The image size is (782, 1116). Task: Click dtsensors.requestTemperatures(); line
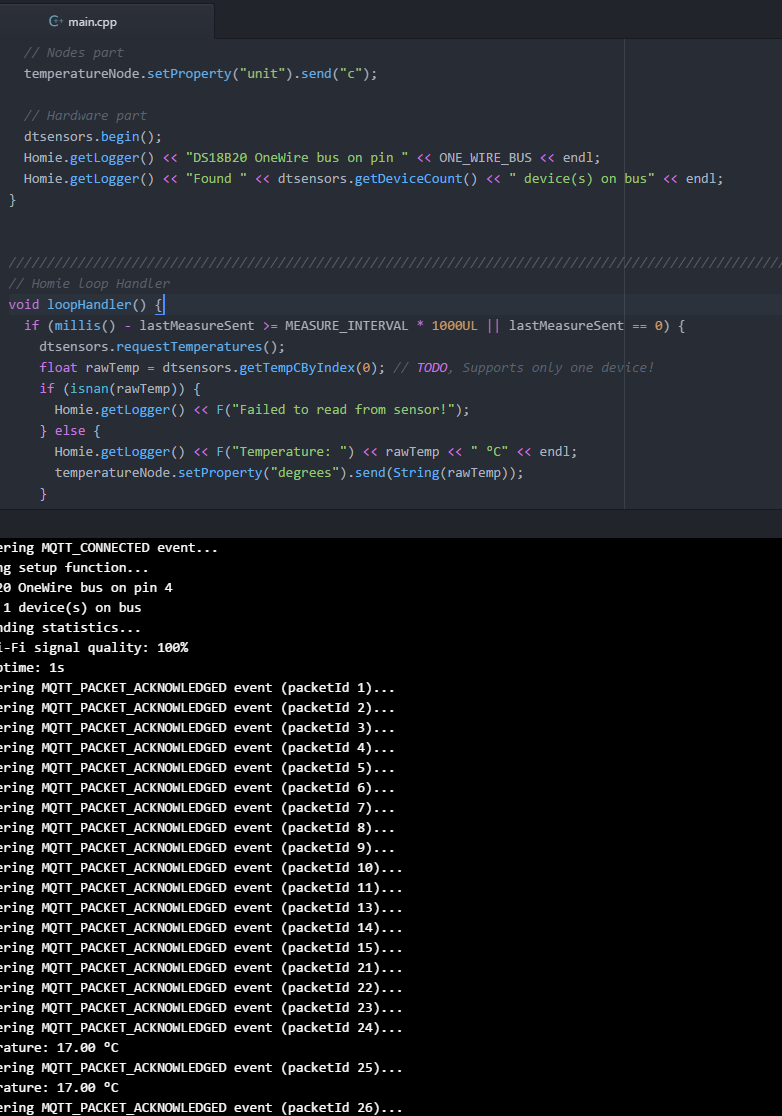pyautogui.click(x=162, y=347)
